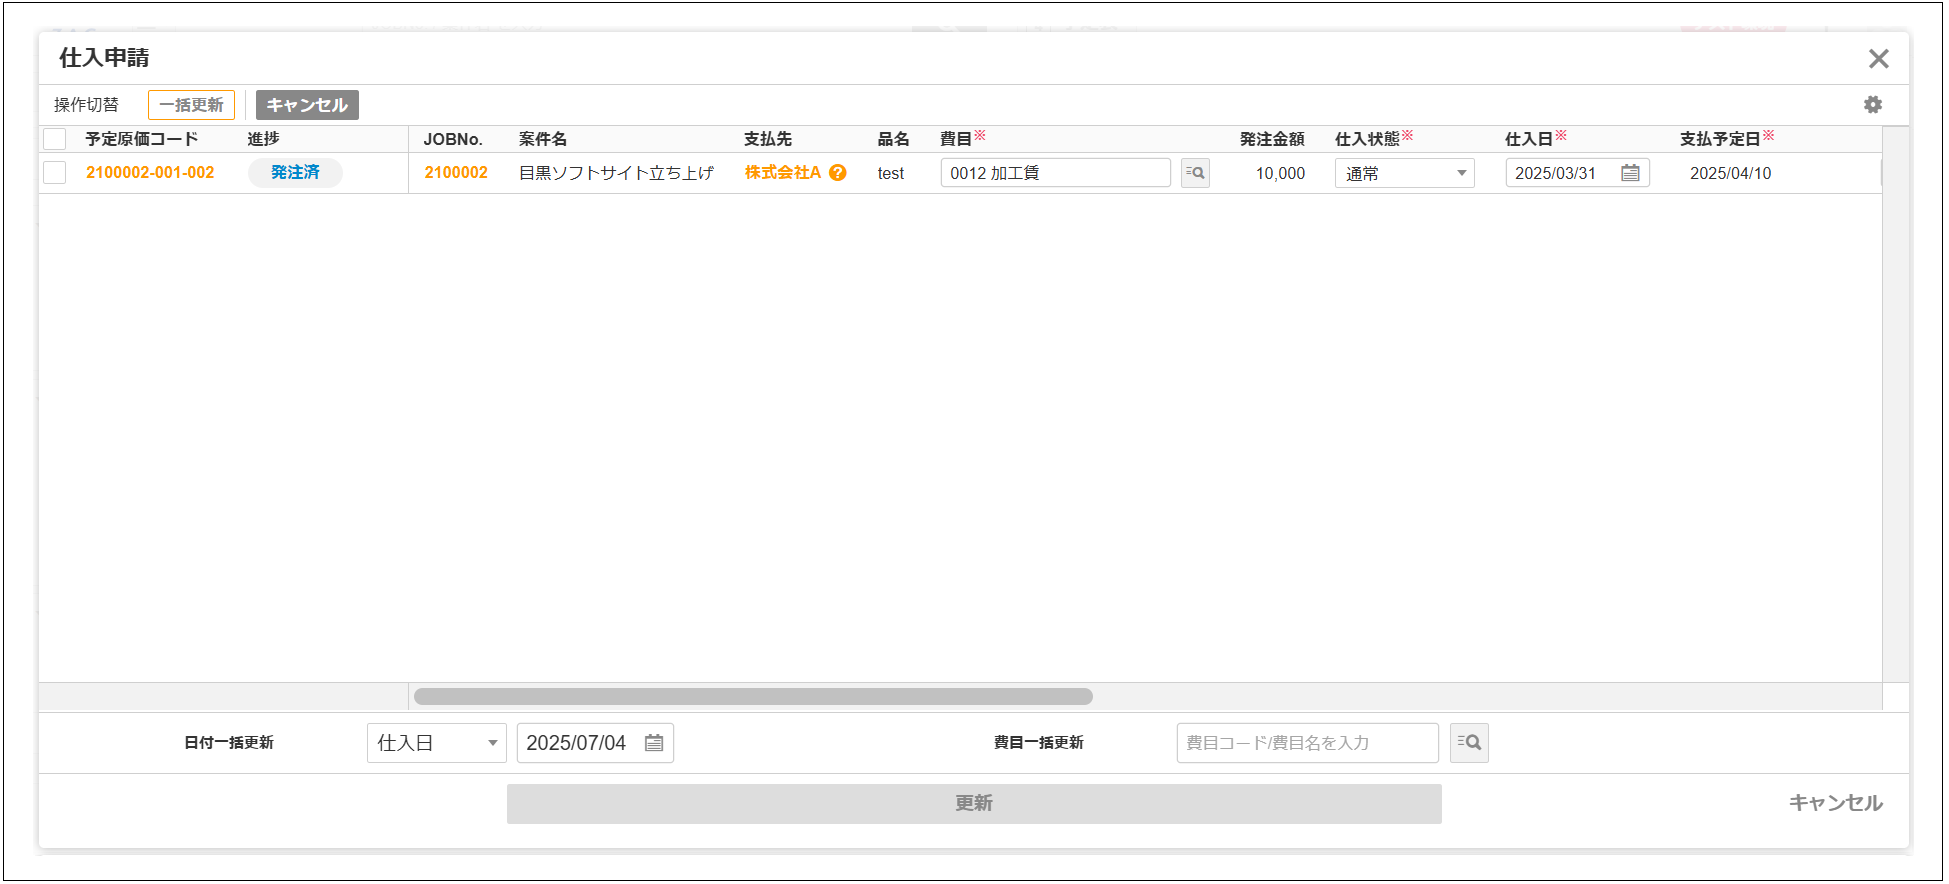Check the row 2100002-001-002 checkbox
This screenshot has height=884, width=1949.
pyautogui.click(x=55, y=173)
